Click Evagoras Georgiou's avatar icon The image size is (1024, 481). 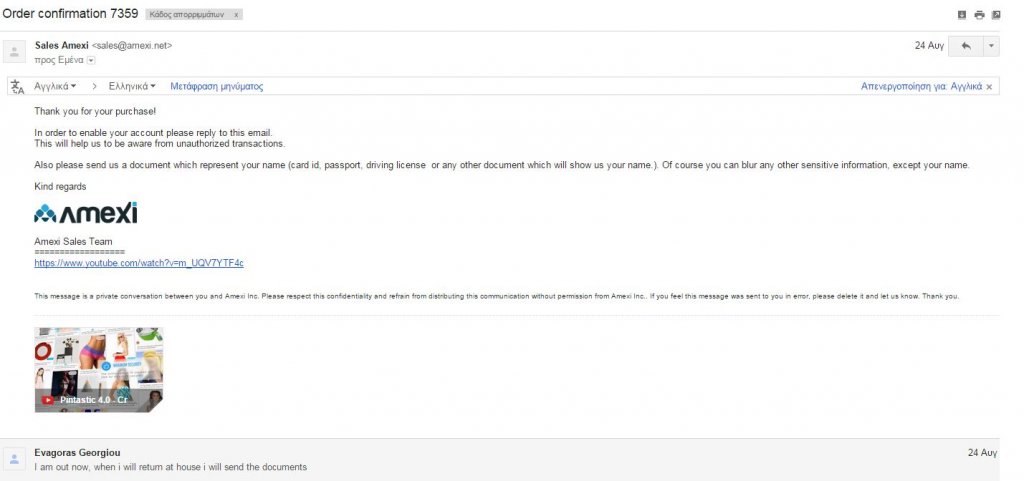tap(15, 459)
